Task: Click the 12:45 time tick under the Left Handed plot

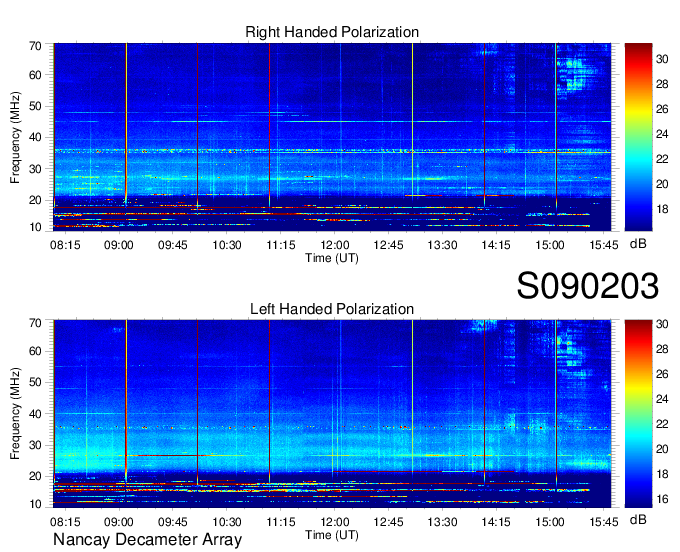Action: click(x=389, y=522)
